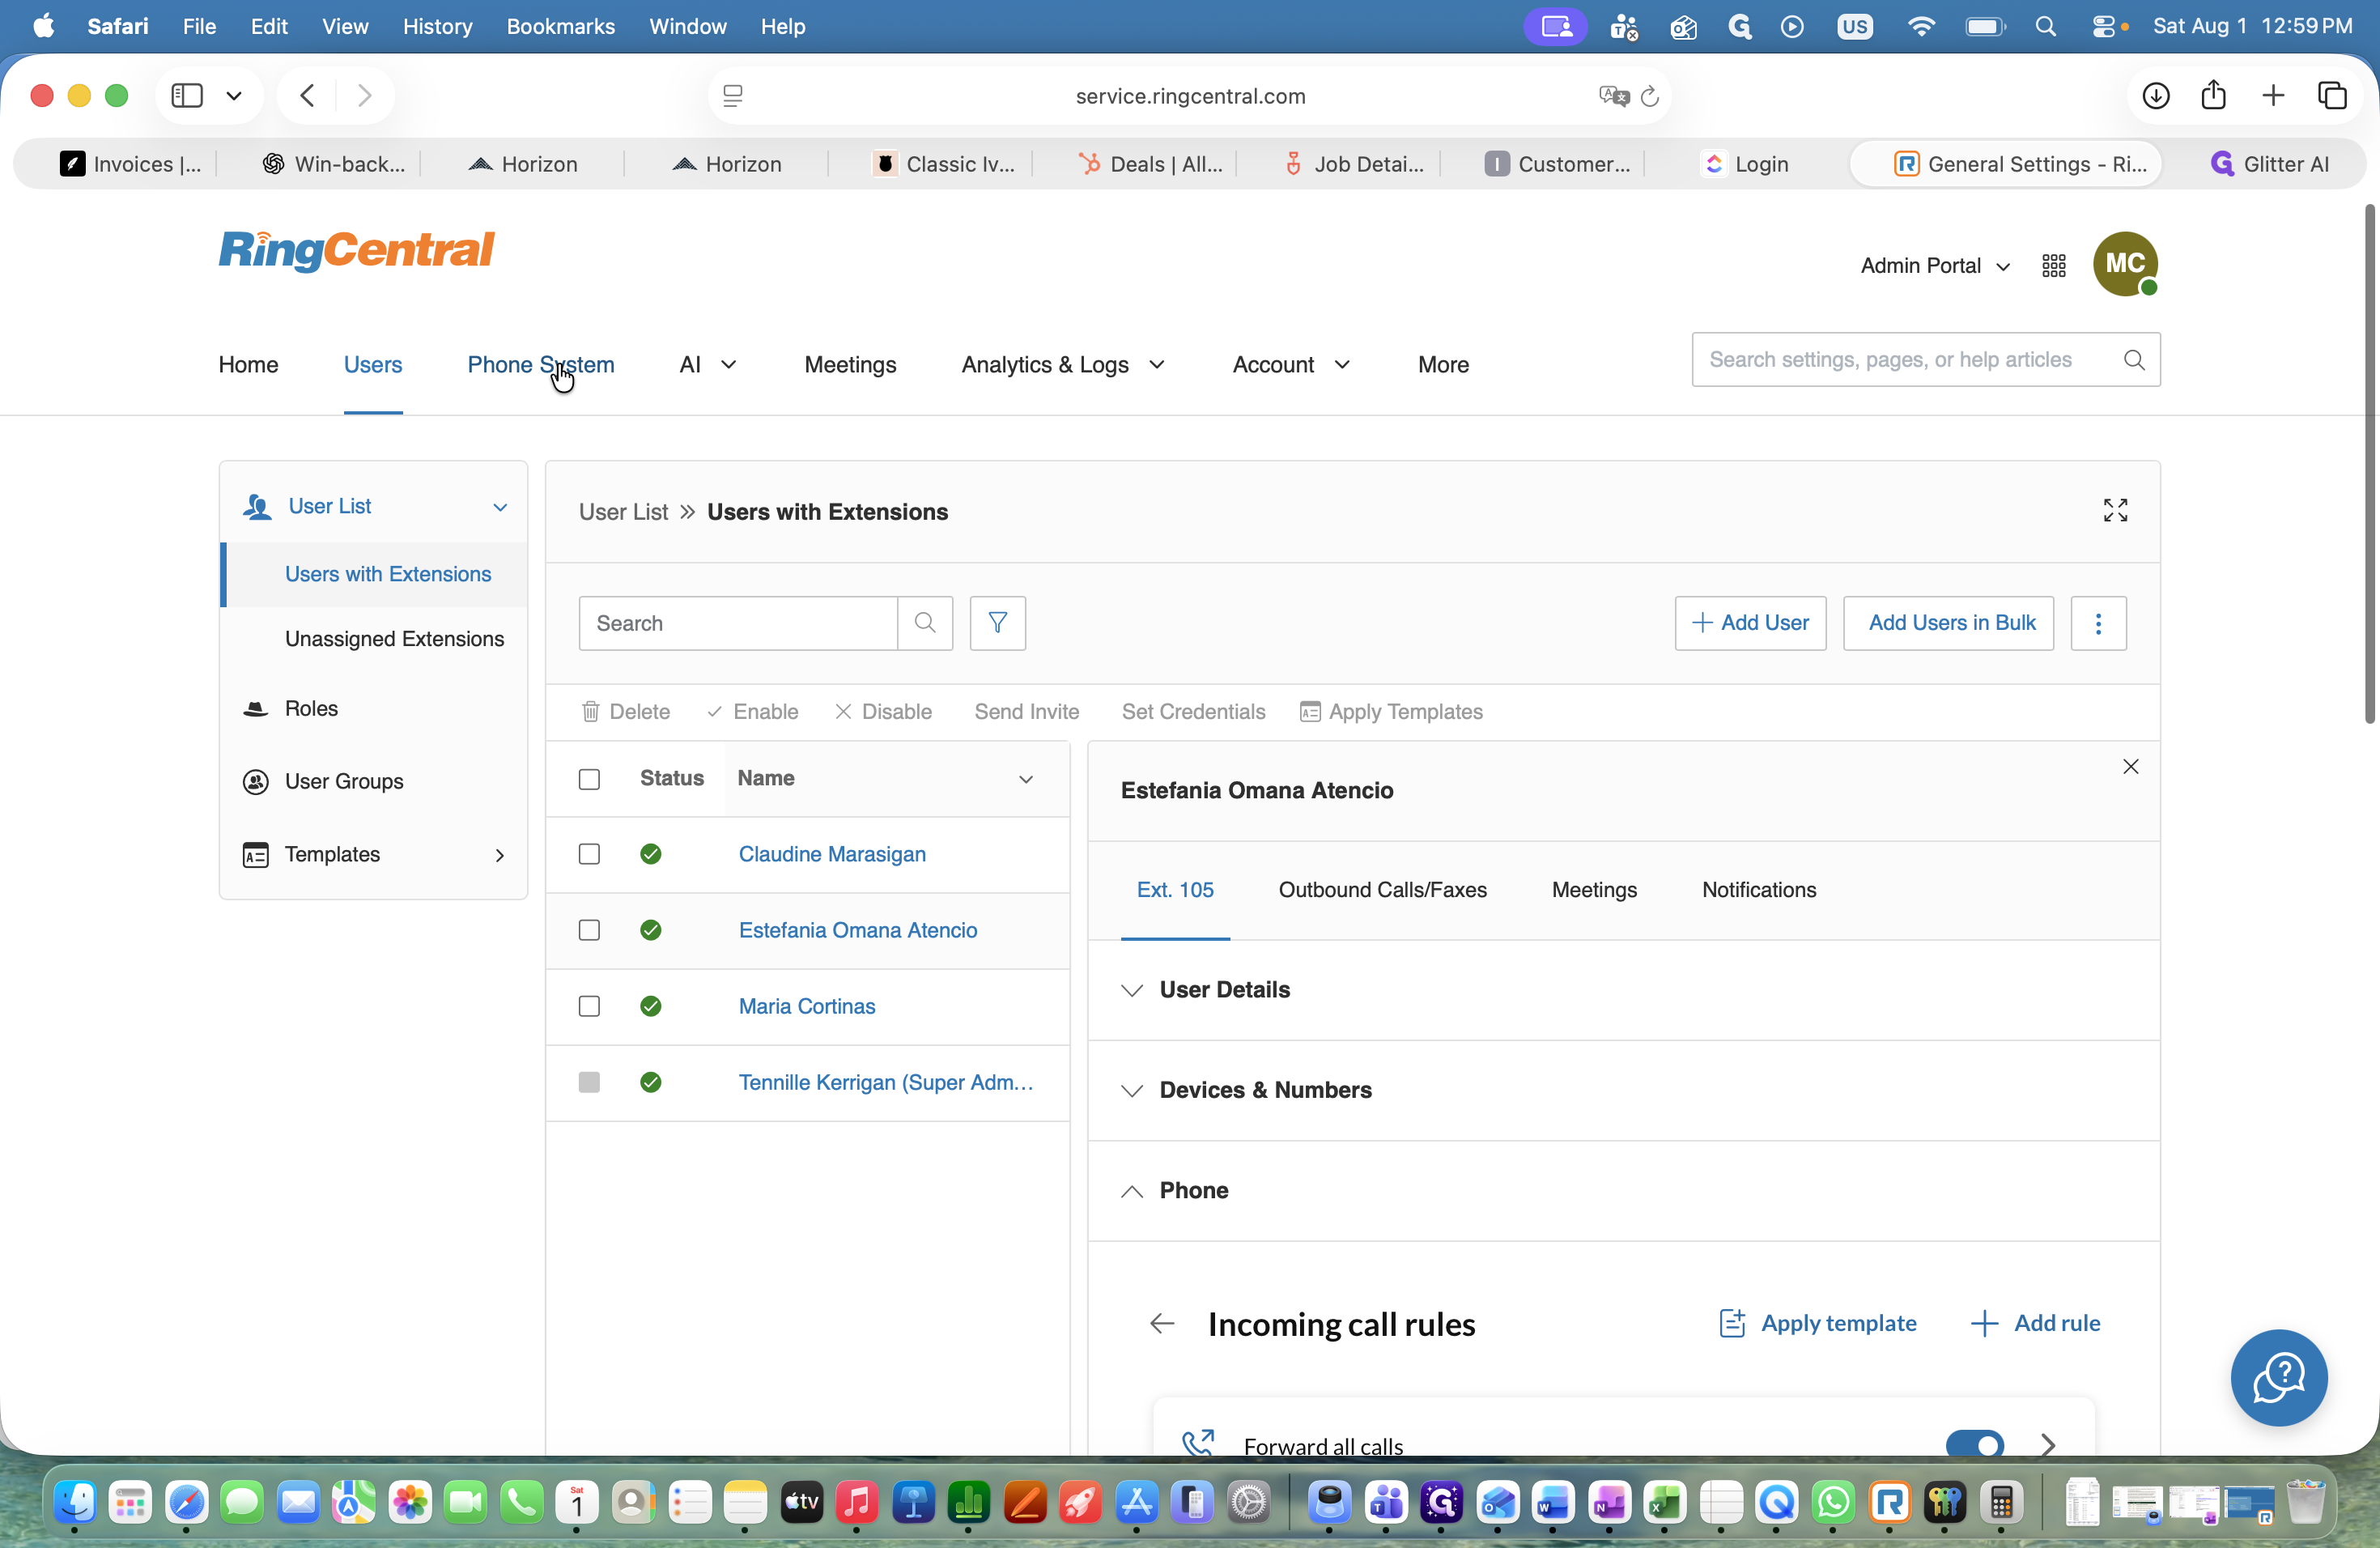Click Safari share icon
The height and width of the screenshot is (1548, 2380).
tap(2214, 95)
